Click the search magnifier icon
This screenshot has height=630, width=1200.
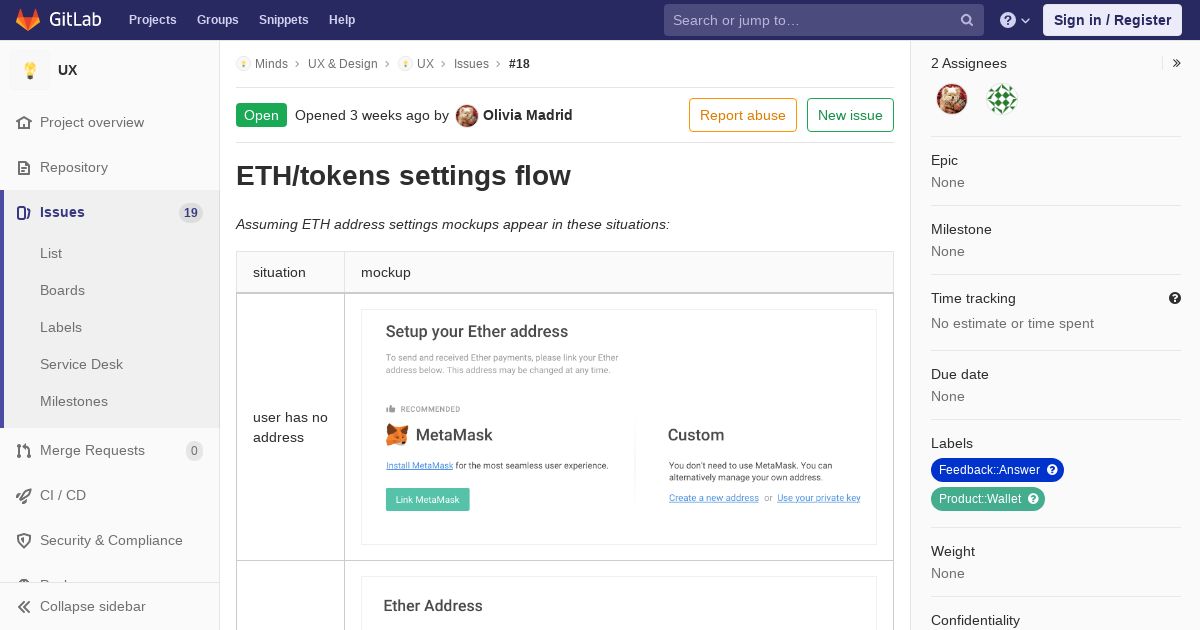tap(967, 20)
